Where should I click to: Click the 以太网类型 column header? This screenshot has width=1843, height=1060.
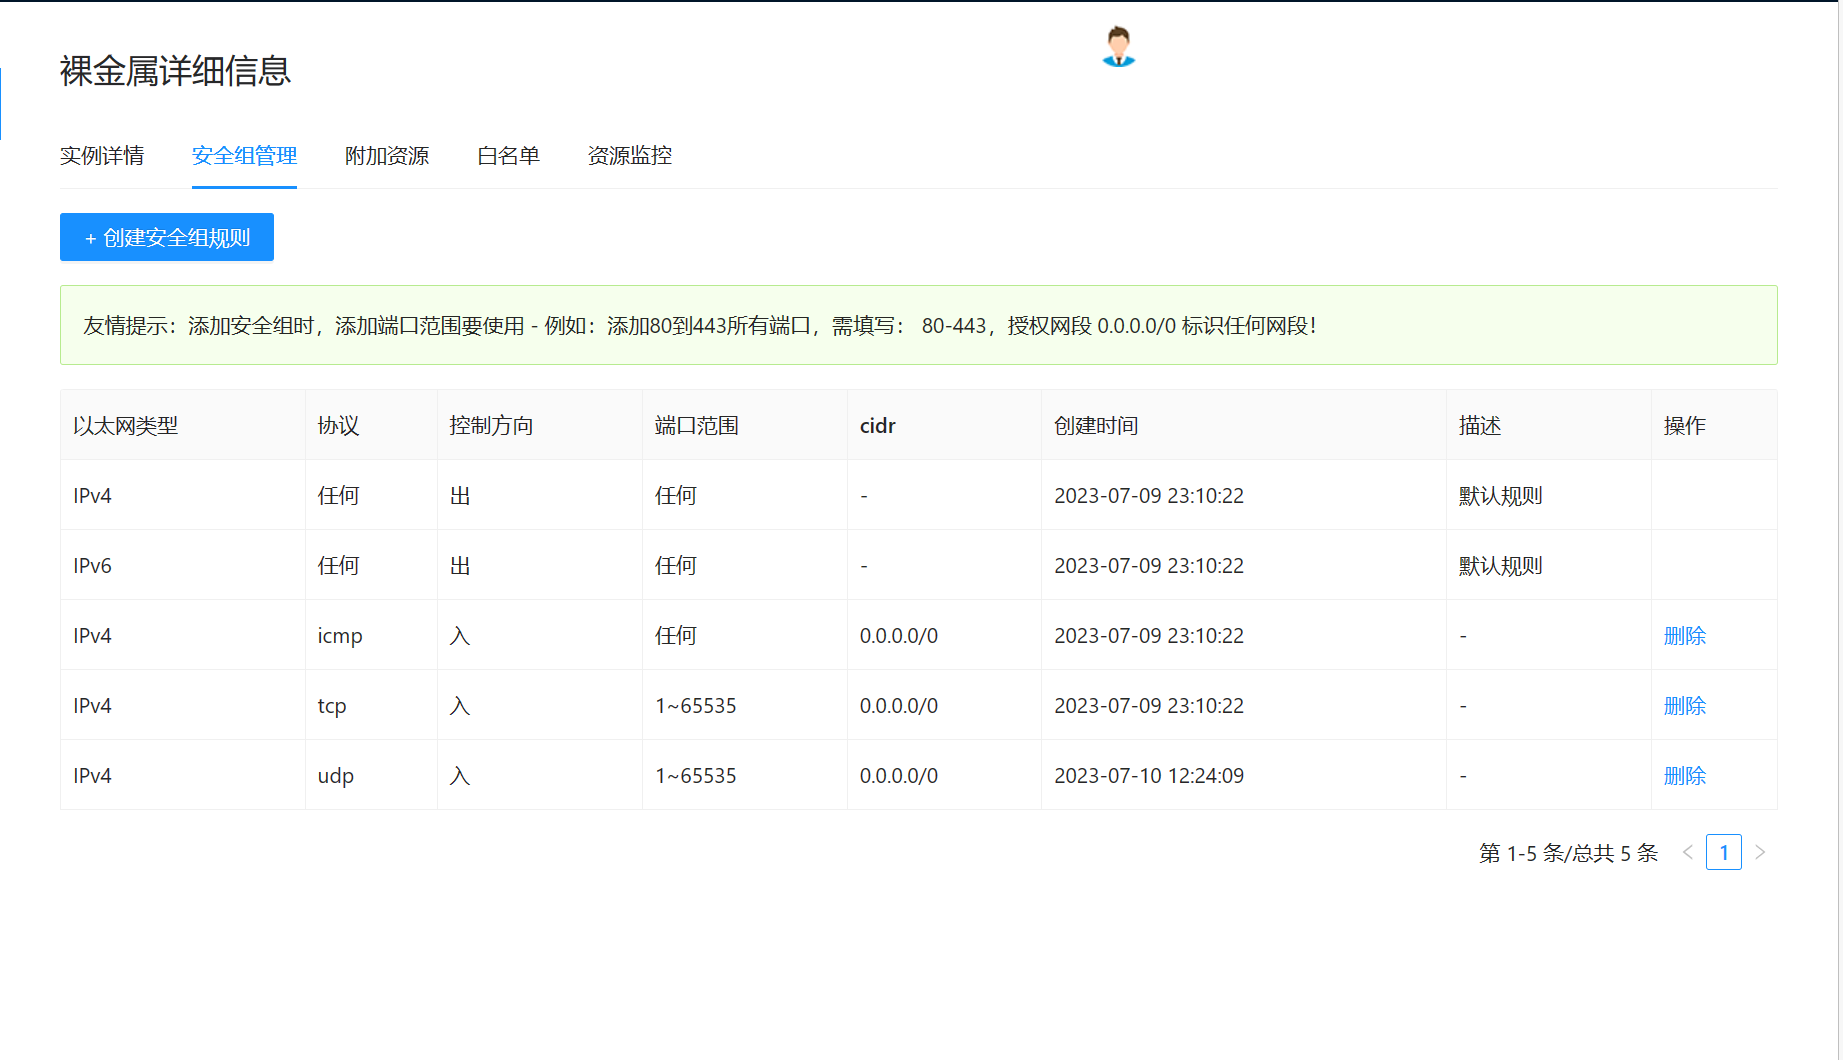tap(125, 426)
